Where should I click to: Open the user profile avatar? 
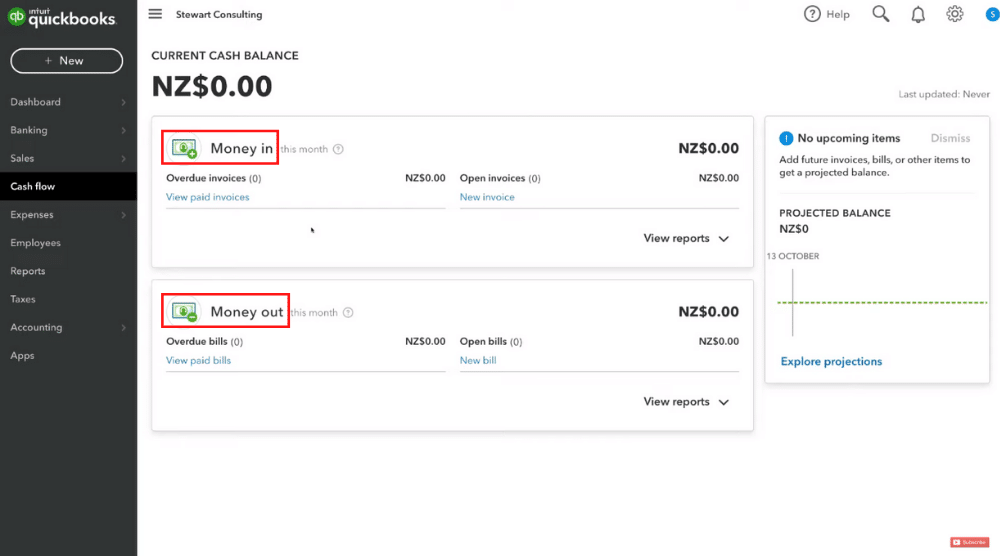tap(992, 14)
